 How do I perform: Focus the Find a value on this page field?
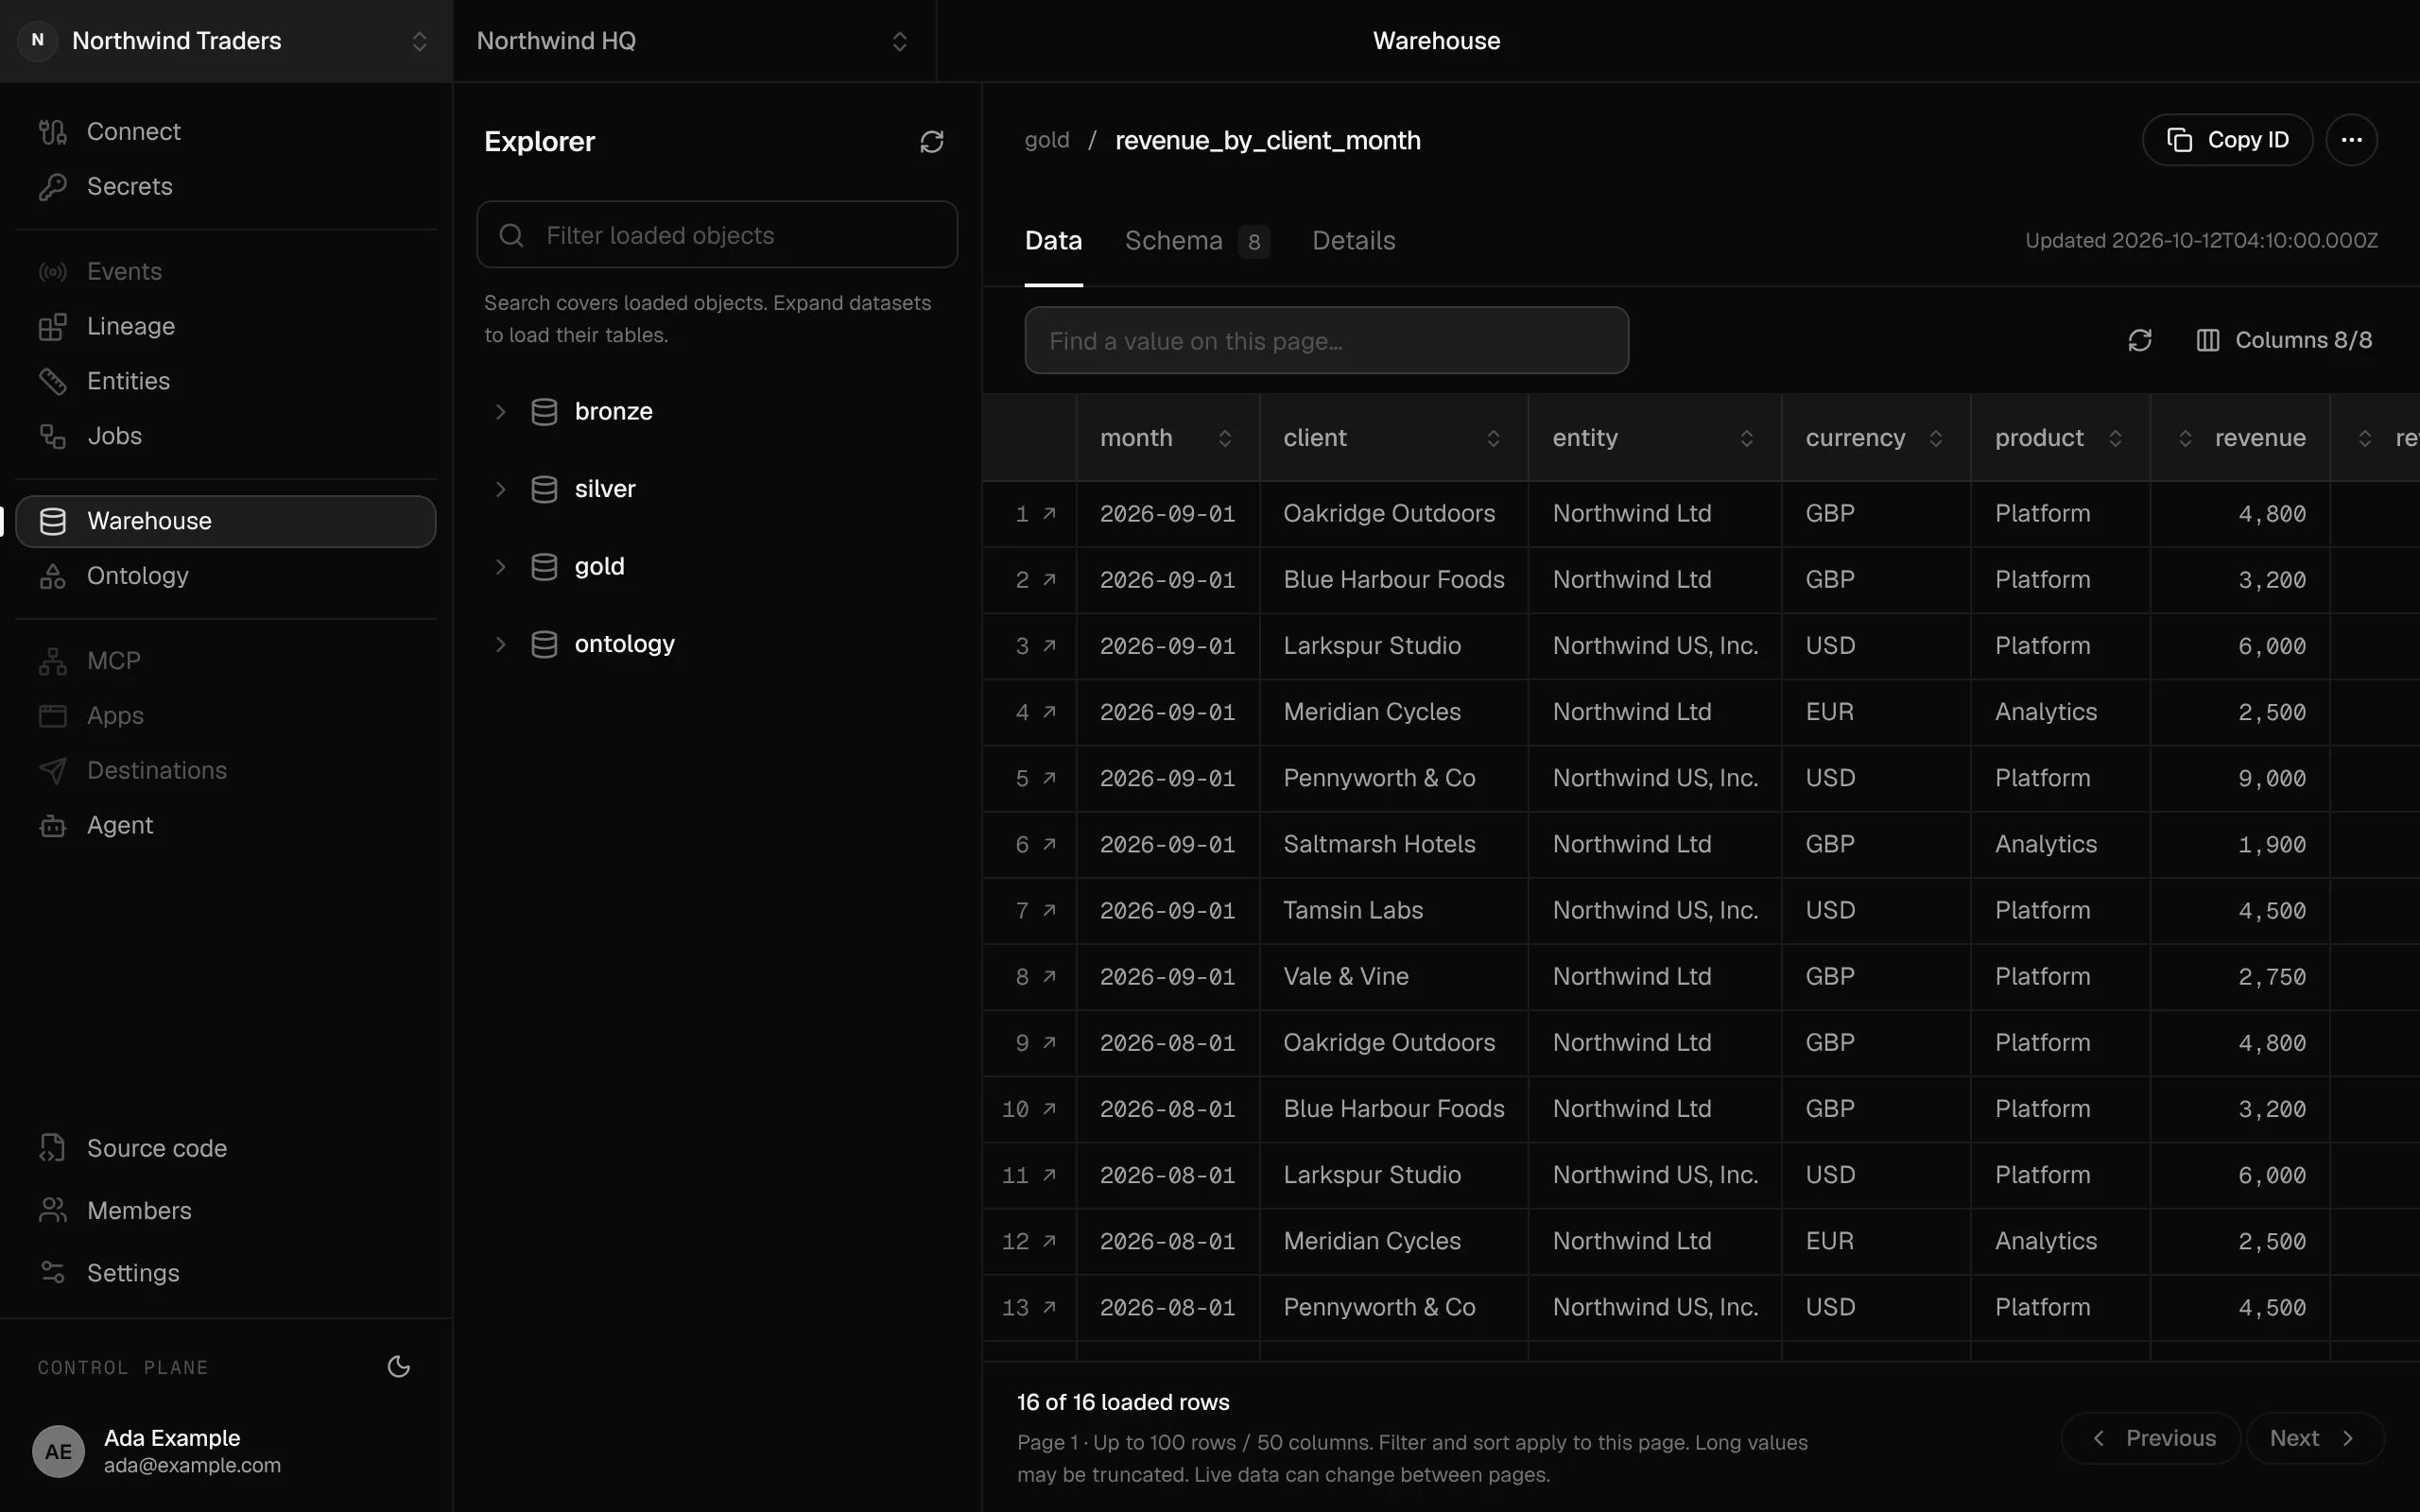click(1326, 341)
